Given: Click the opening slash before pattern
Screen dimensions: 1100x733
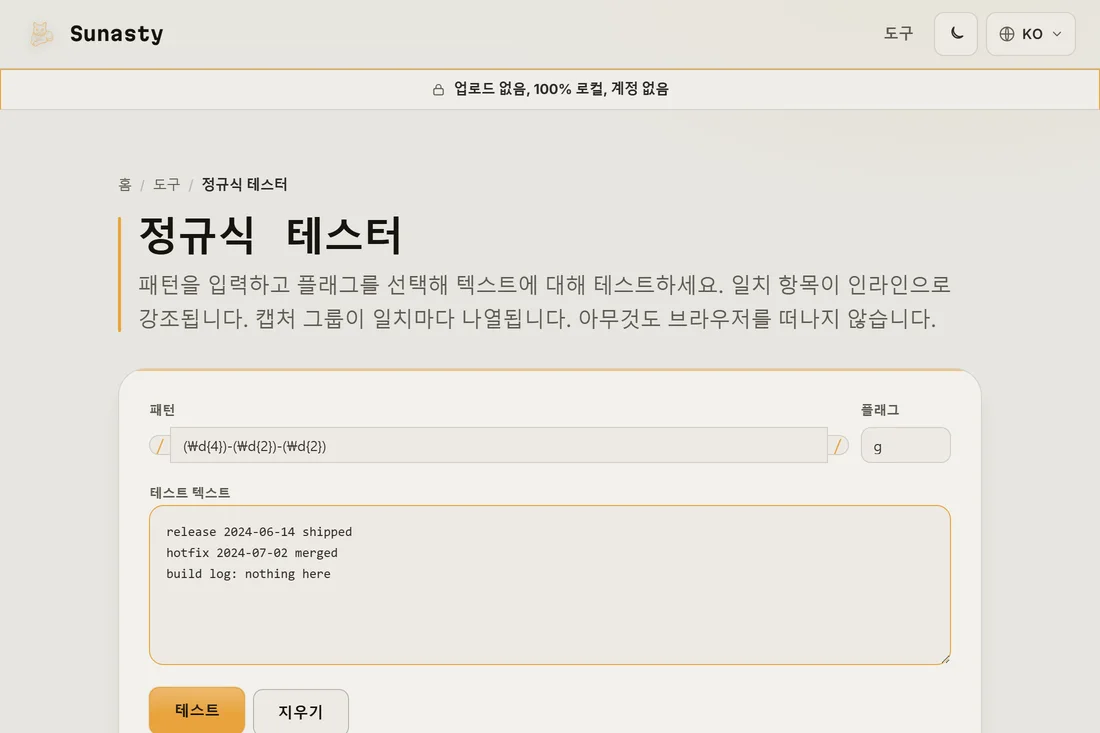Looking at the screenshot, I should click(x=160, y=445).
